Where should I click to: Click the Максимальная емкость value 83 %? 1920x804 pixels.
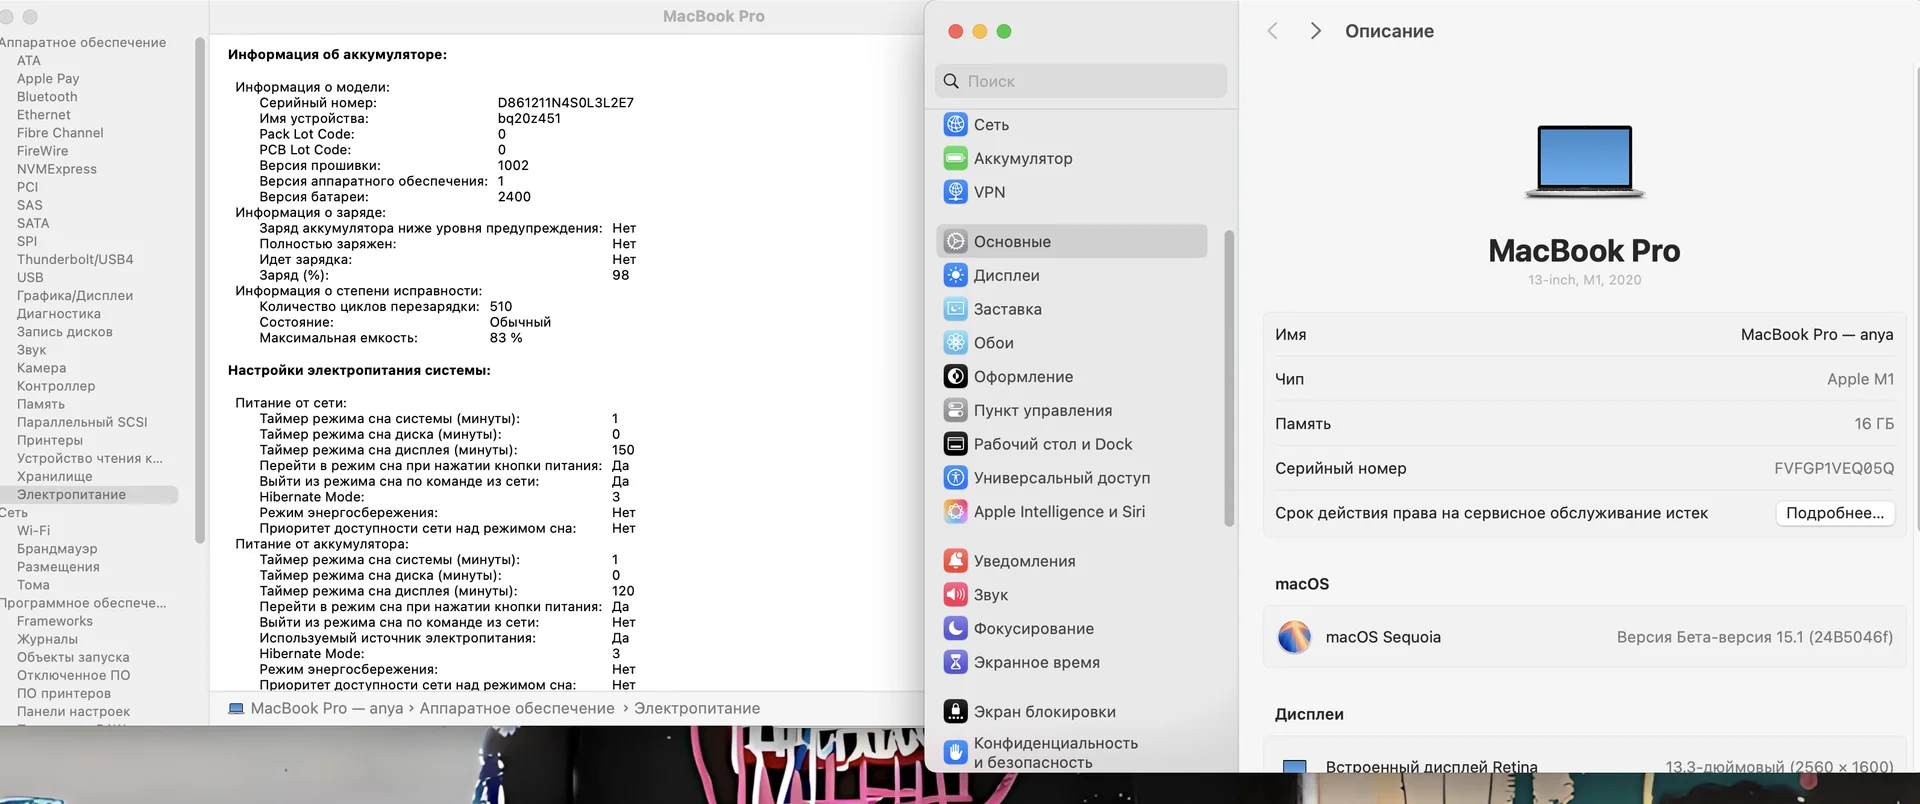506,338
